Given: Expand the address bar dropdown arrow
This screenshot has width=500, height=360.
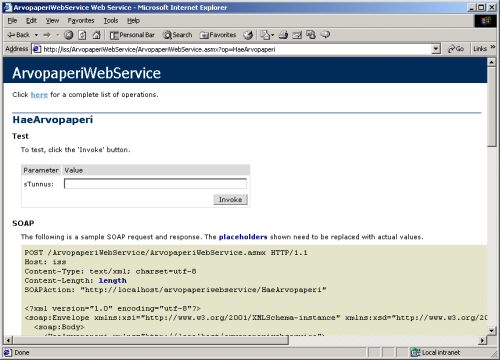Looking at the screenshot, I should pyautogui.click(x=436, y=49).
